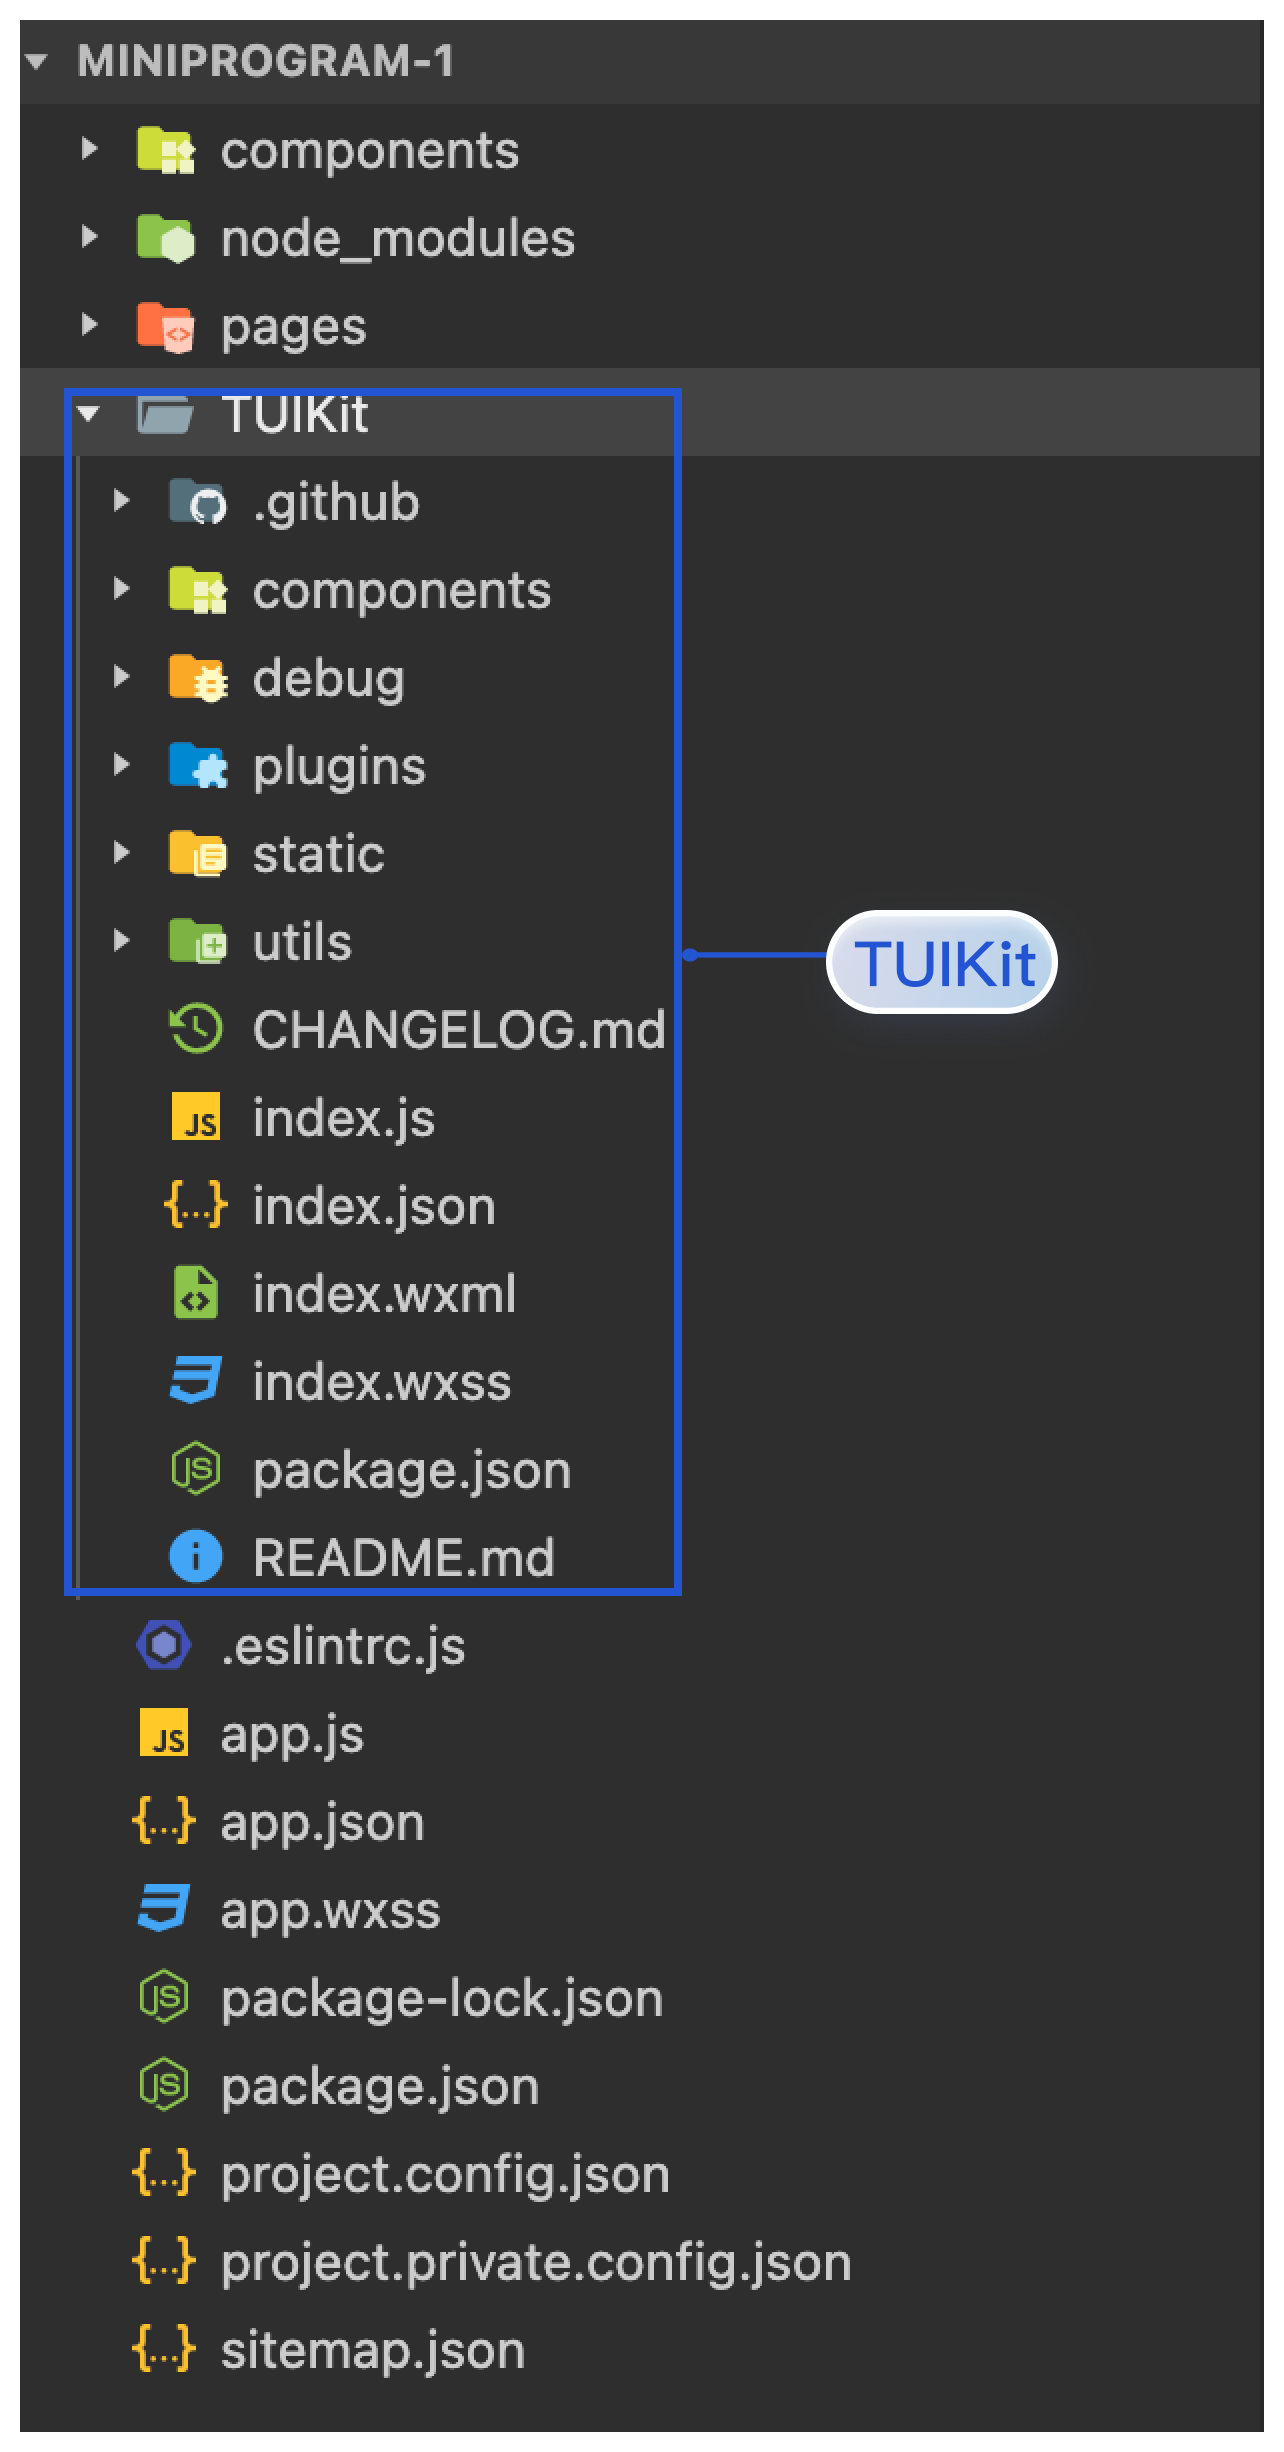The image size is (1284, 2452).
Task: Expand TUIKit's components folder arrow
Action: tap(121, 589)
